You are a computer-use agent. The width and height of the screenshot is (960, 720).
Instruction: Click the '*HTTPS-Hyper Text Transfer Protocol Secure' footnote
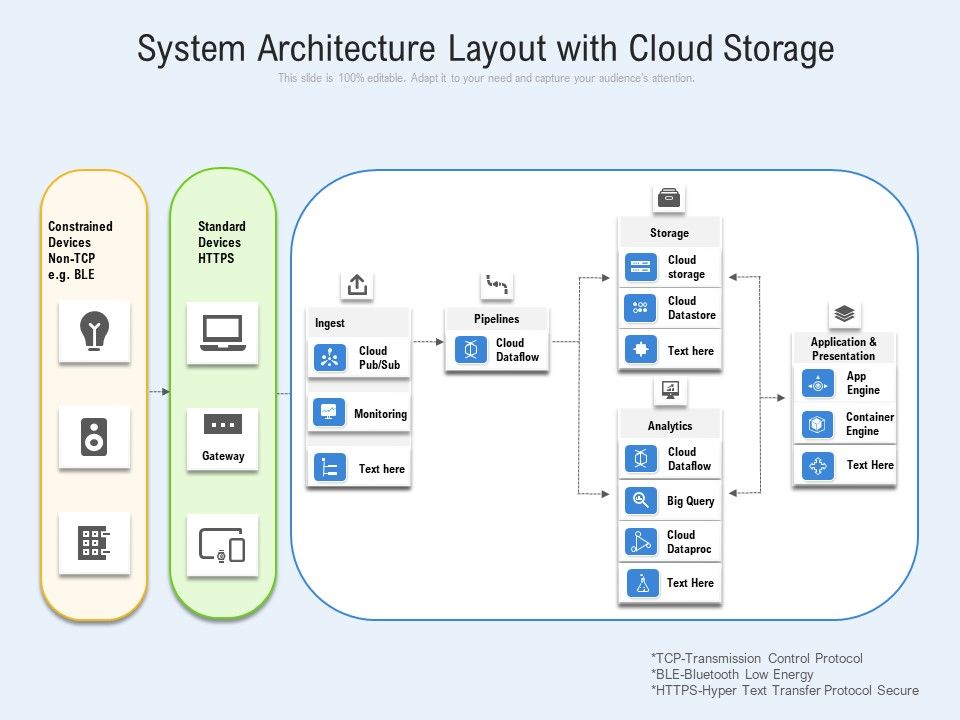pos(785,691)
